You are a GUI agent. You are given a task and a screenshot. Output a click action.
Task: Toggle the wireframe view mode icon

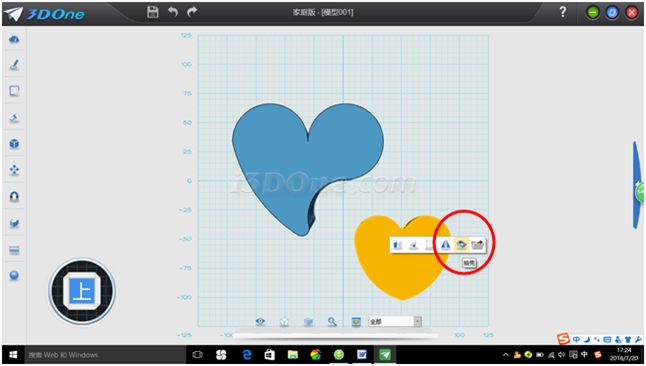[x=284, y=321]
